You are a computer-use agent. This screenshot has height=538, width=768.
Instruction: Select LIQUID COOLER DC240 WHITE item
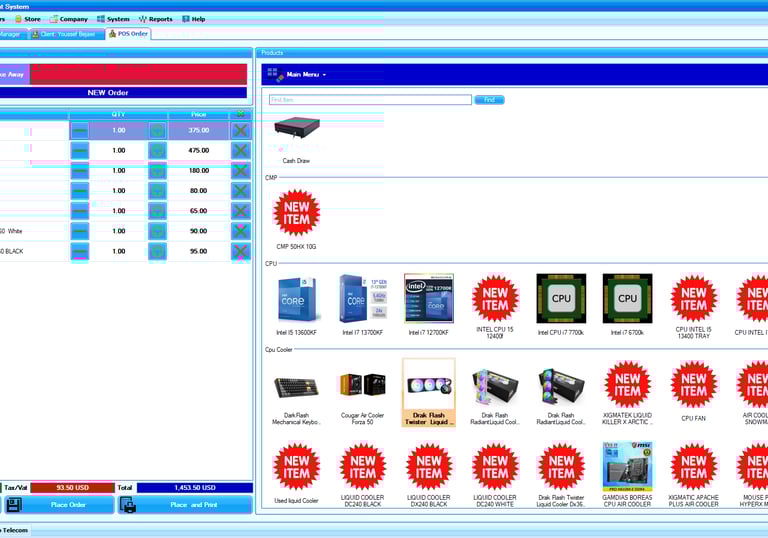point(495,474)
